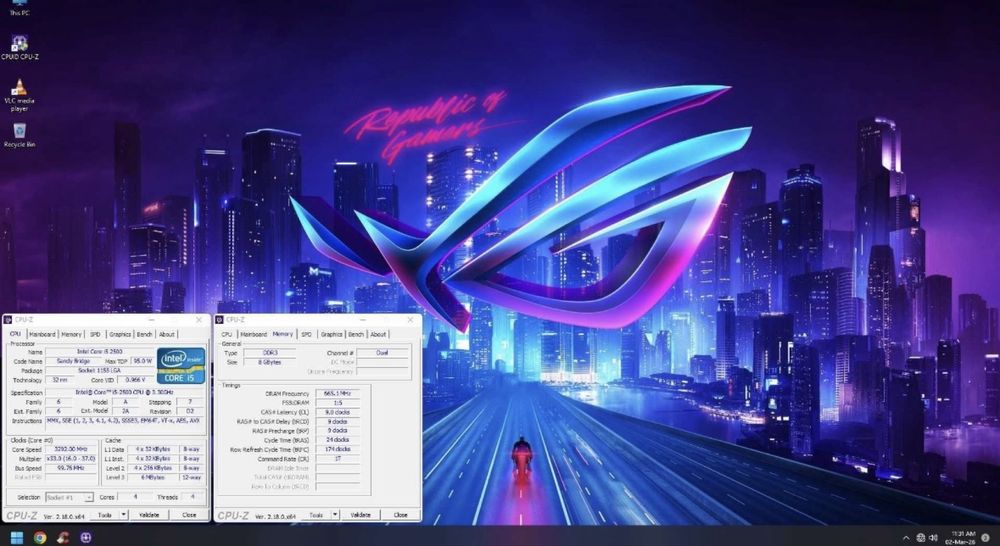Screen dimensions: 1000x546
Task: Click title bar icon of processor CPU-Z window
Action: pyautogui.click(x=8, y=320)
